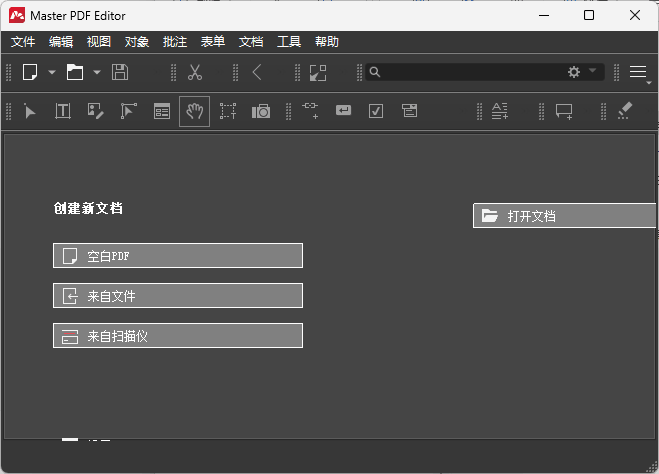Screen dimensions: 659x474
Task: Select the Edit Forms tool
Action: (x=162, y=111)
